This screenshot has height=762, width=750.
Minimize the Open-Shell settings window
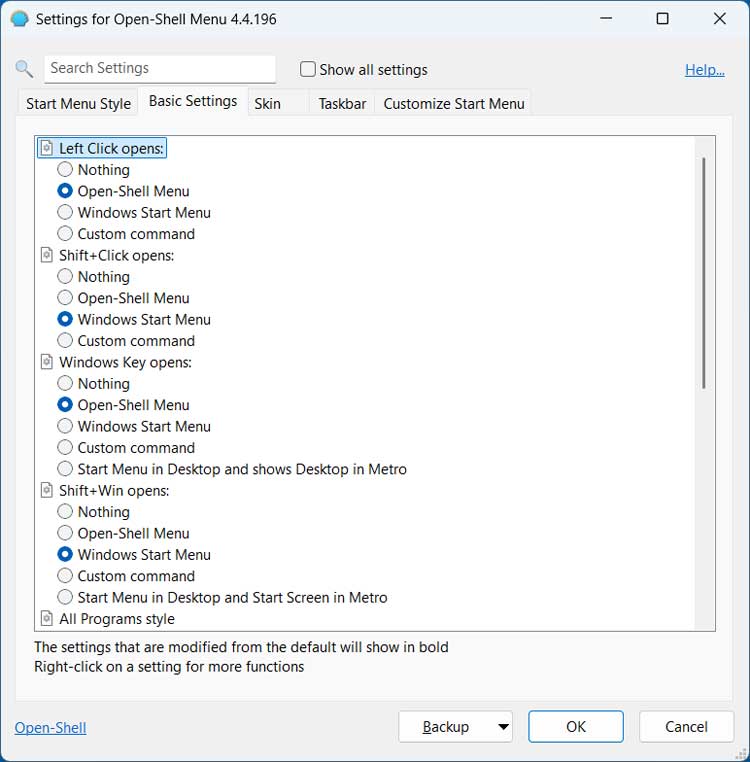click(x=606, y=19)
